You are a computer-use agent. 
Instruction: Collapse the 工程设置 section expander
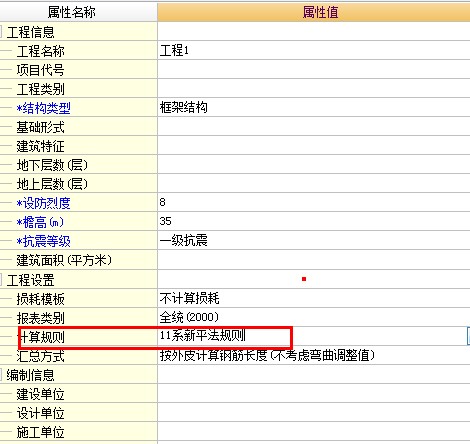1,280
